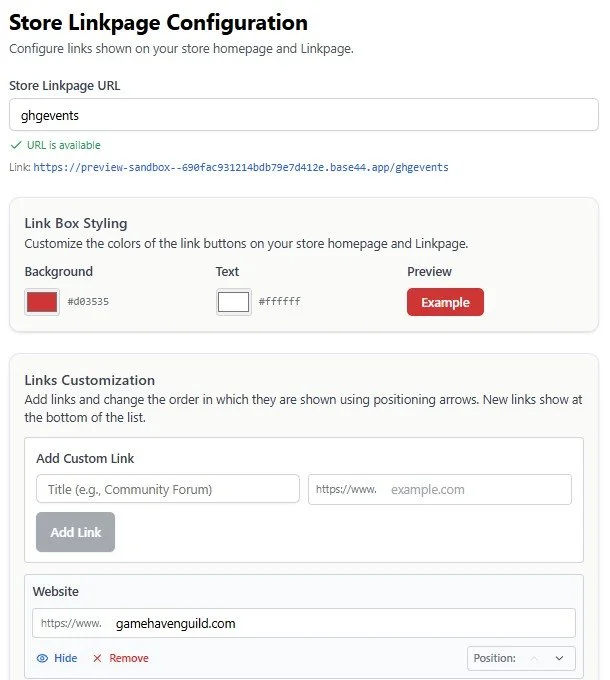
Task: Click the Links Customization section heading
Action: coord(90,380)
